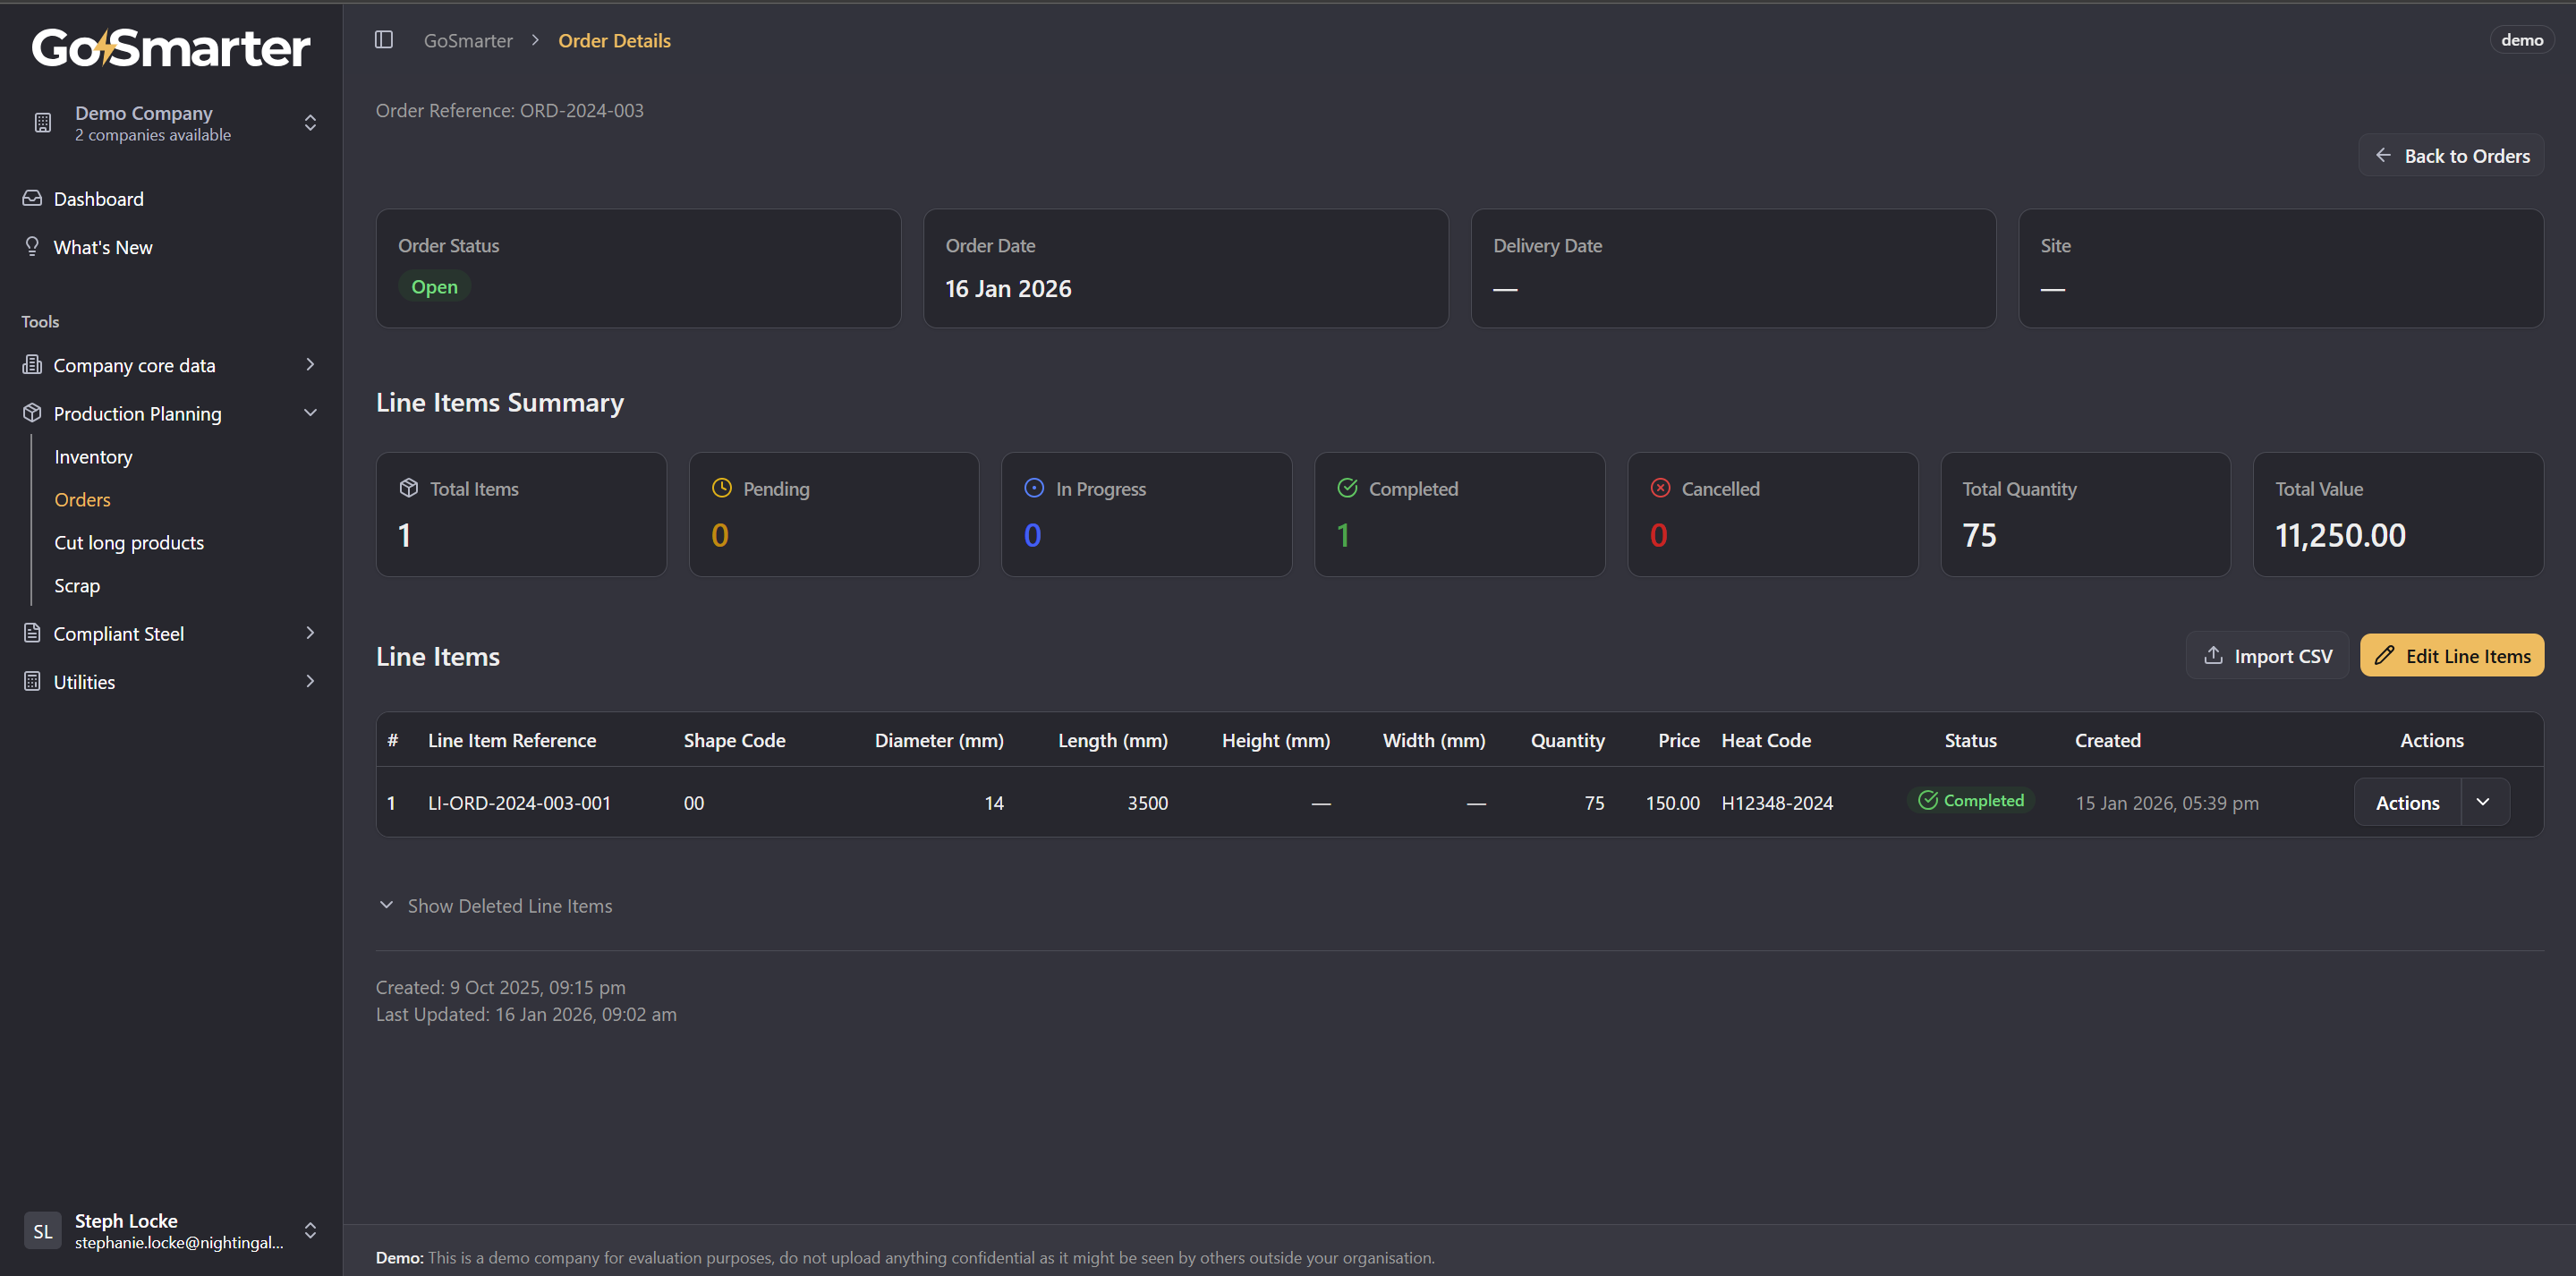
Task: Click the Edit Line Items button
Action: 2452,656
